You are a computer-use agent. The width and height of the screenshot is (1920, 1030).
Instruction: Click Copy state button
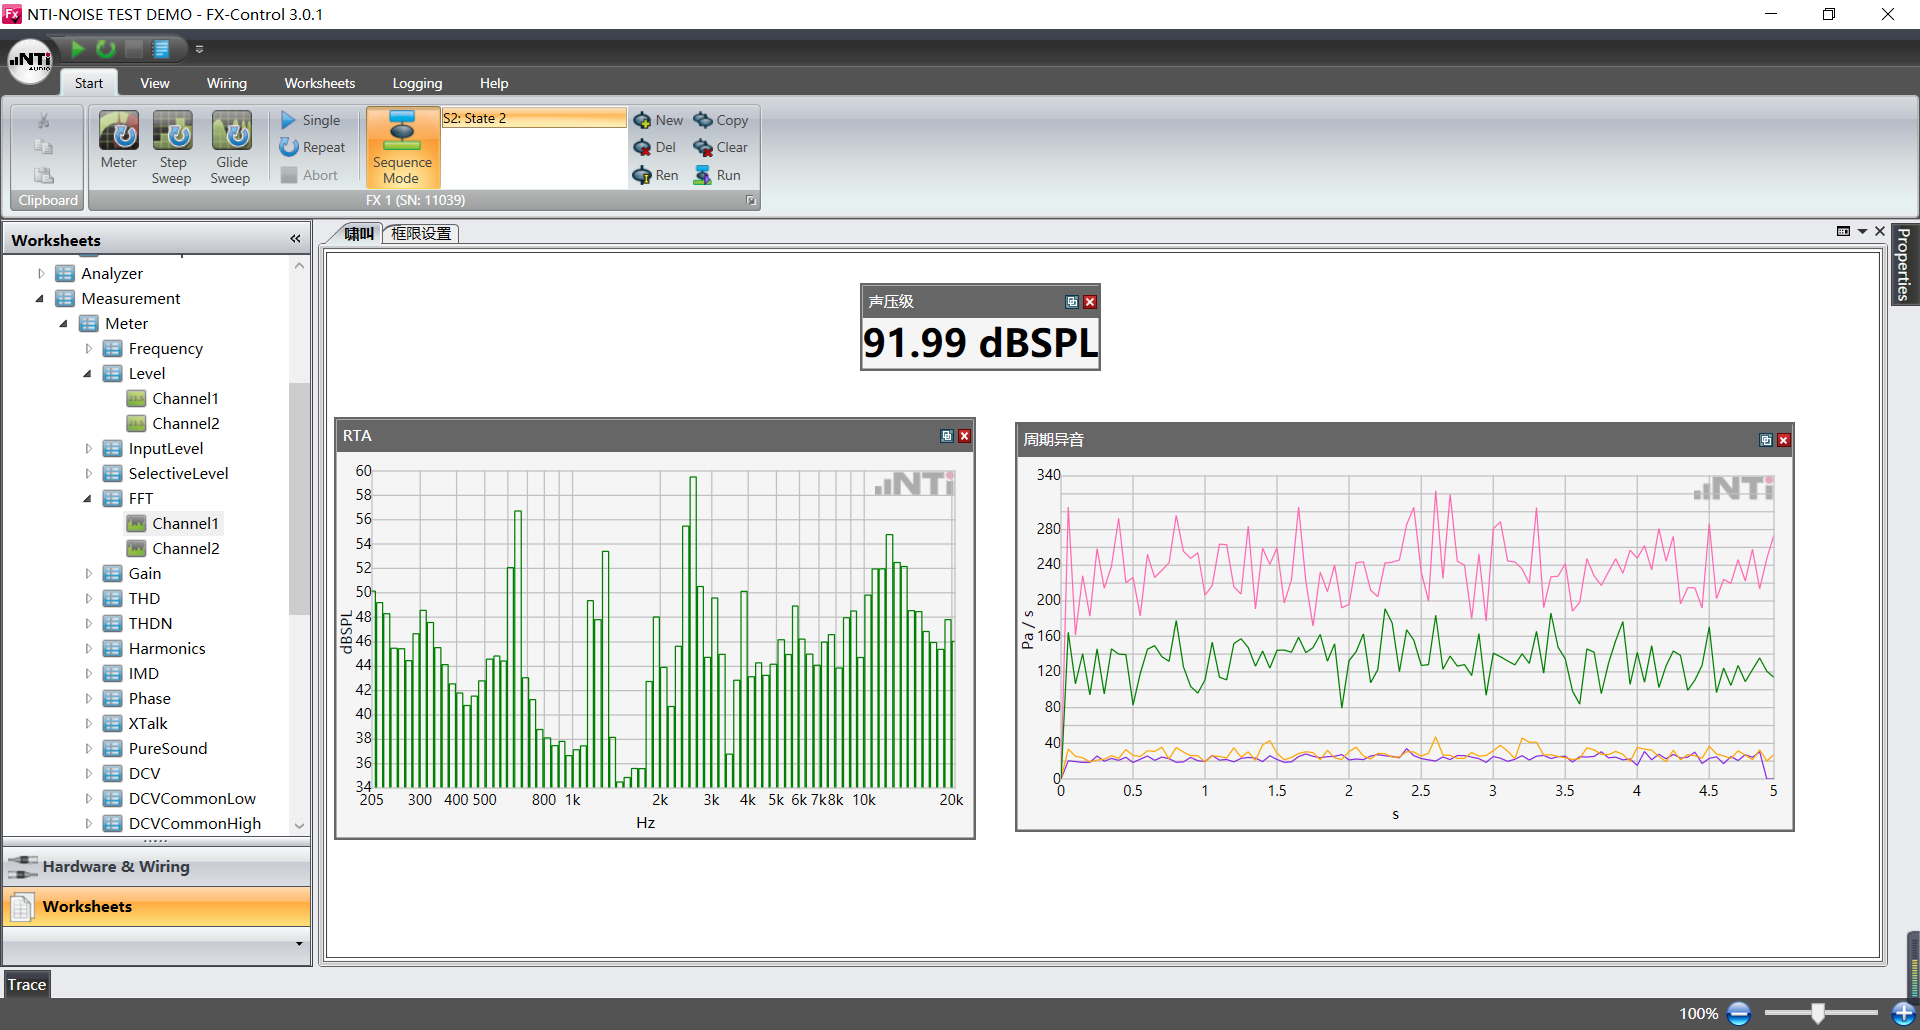point(721,120)
